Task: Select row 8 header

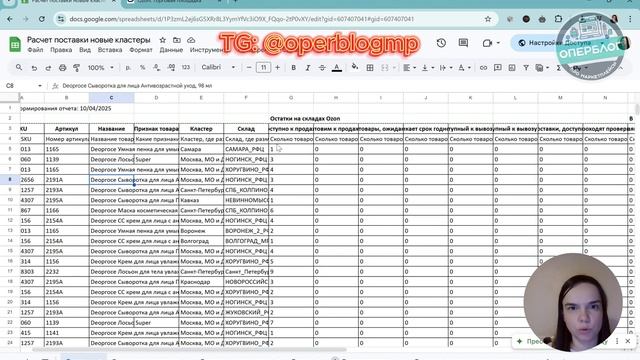Action: tap(10, 180)
